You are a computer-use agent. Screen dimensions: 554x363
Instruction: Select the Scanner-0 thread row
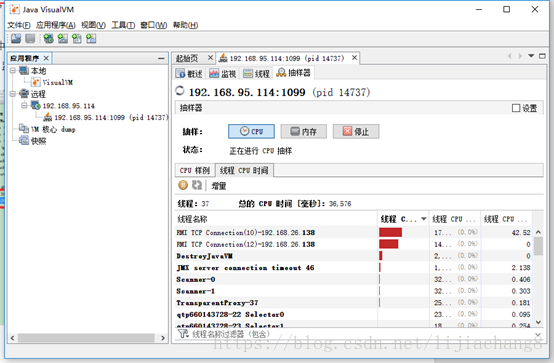click(x=353, y=279)
